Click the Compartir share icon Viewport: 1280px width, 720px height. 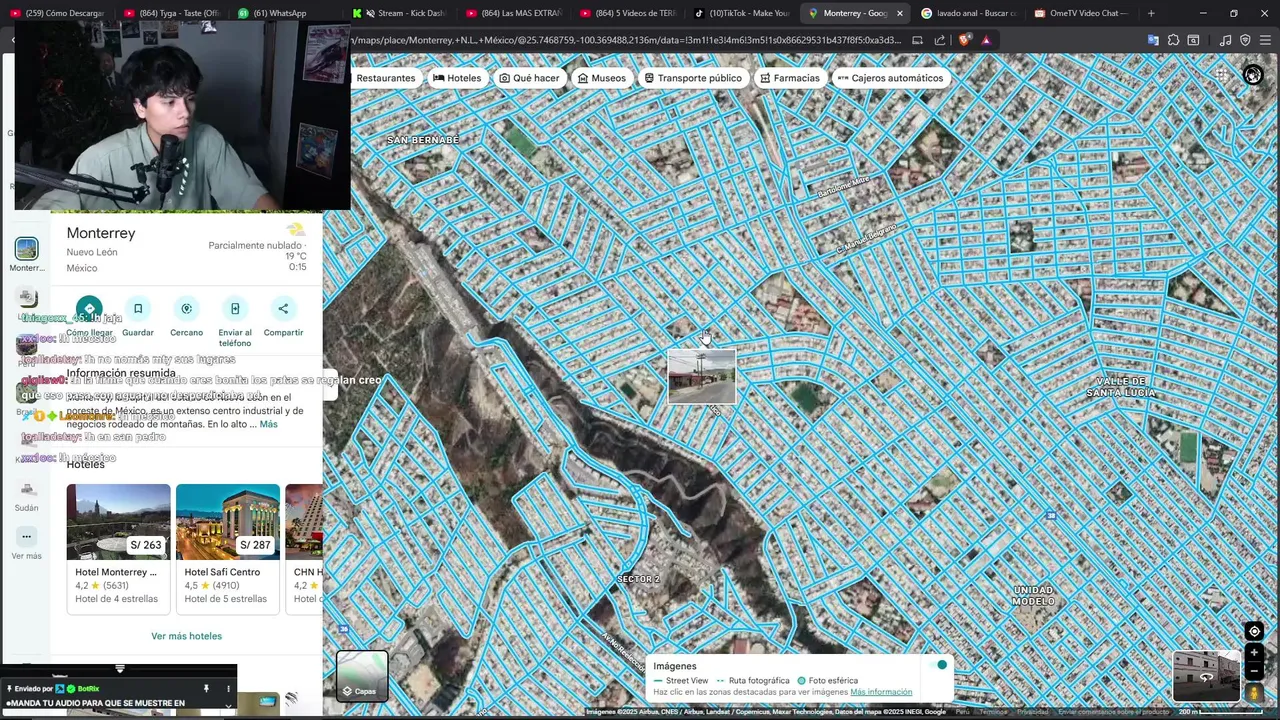(x=283, y=309)
